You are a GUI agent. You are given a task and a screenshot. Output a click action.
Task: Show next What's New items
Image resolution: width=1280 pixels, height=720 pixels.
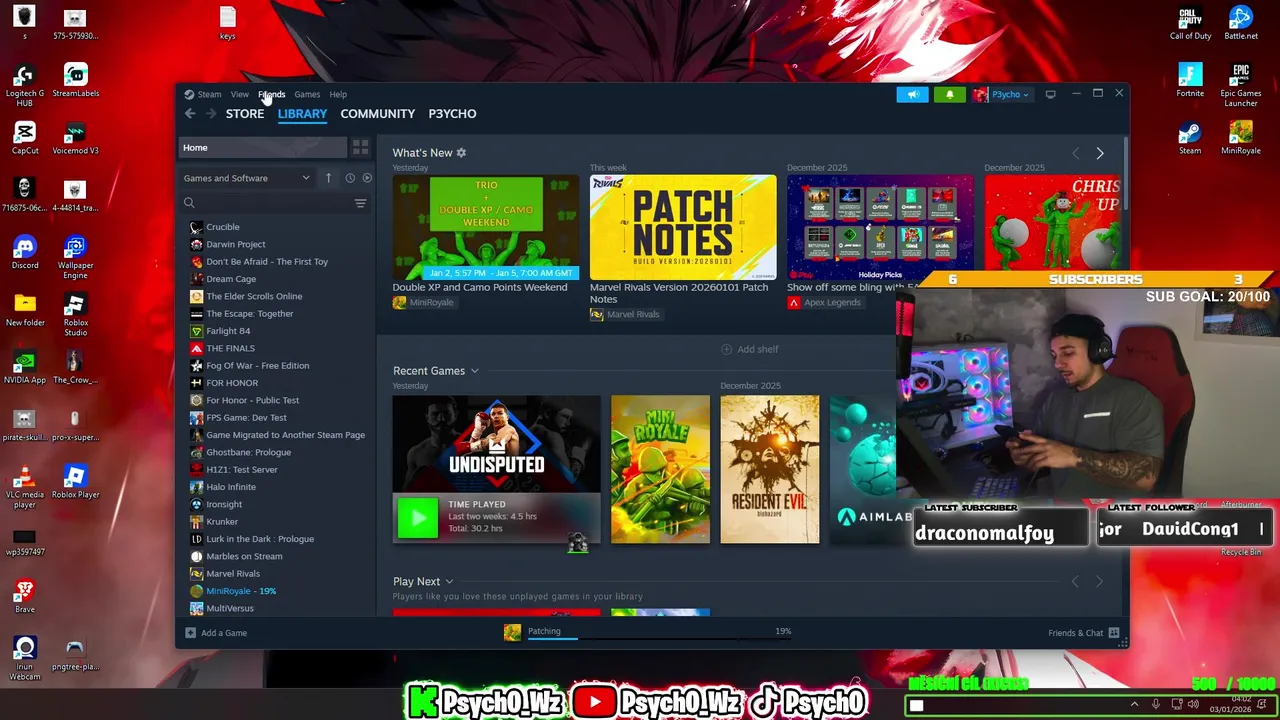click(1099, 153)
